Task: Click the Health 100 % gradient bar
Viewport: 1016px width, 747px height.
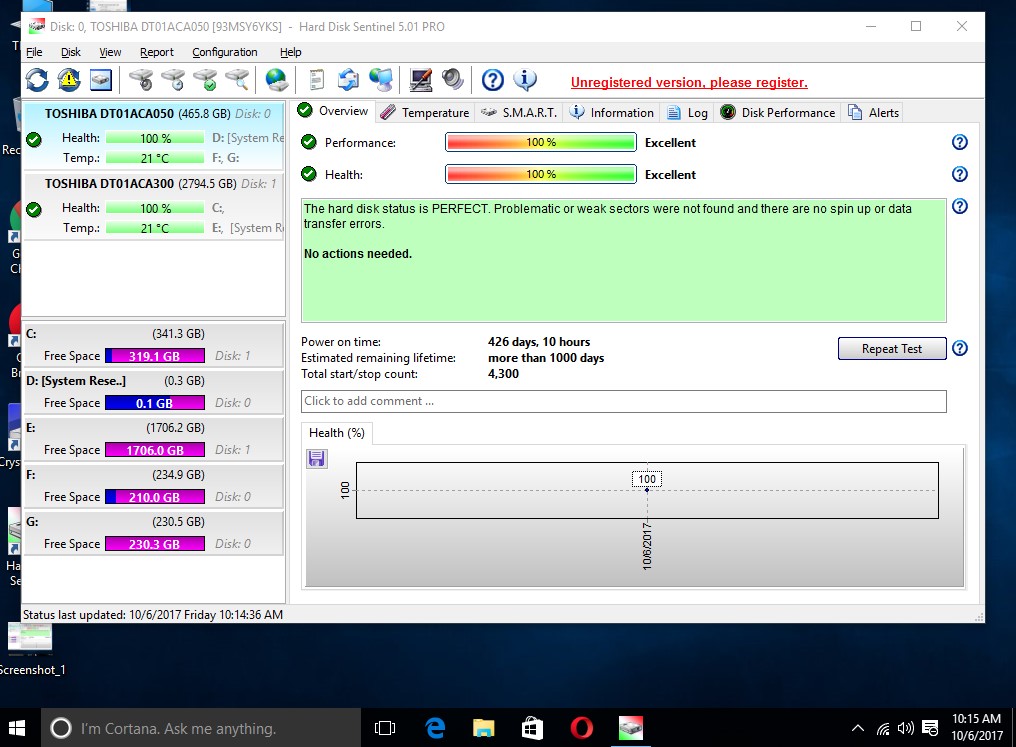Action: pos(540,174)
